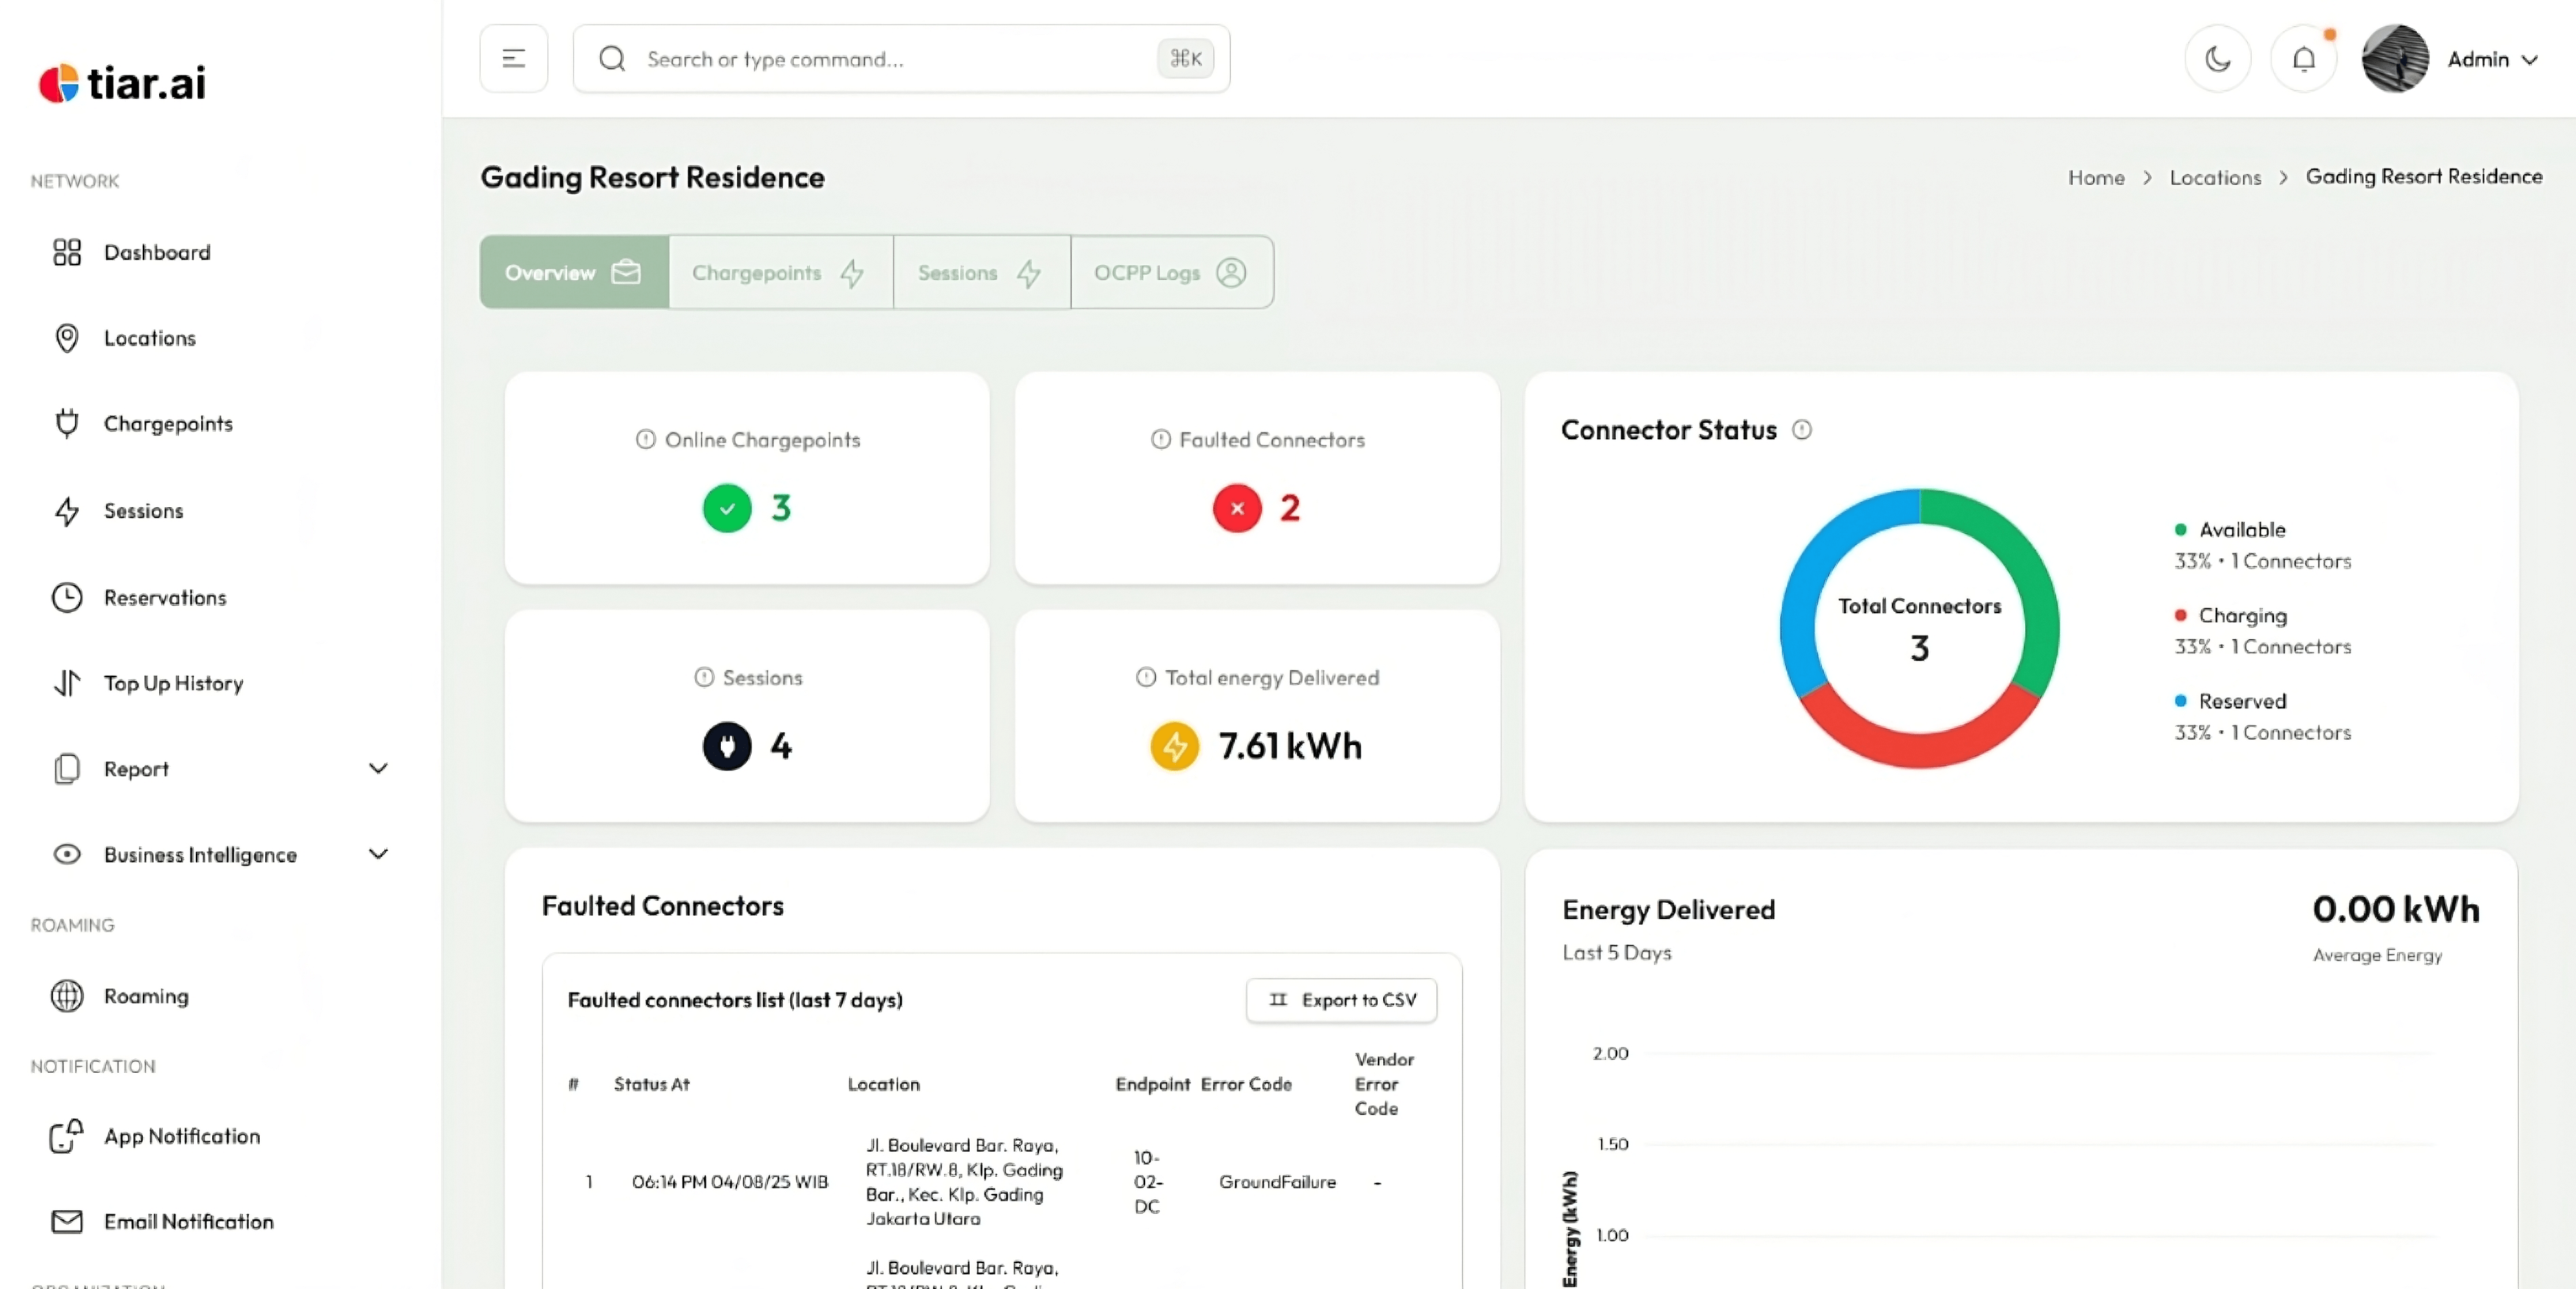Screen dimensions: 2576x1289
Task: Open Email Notification in sidebar
Action: tap(188, 1221)
